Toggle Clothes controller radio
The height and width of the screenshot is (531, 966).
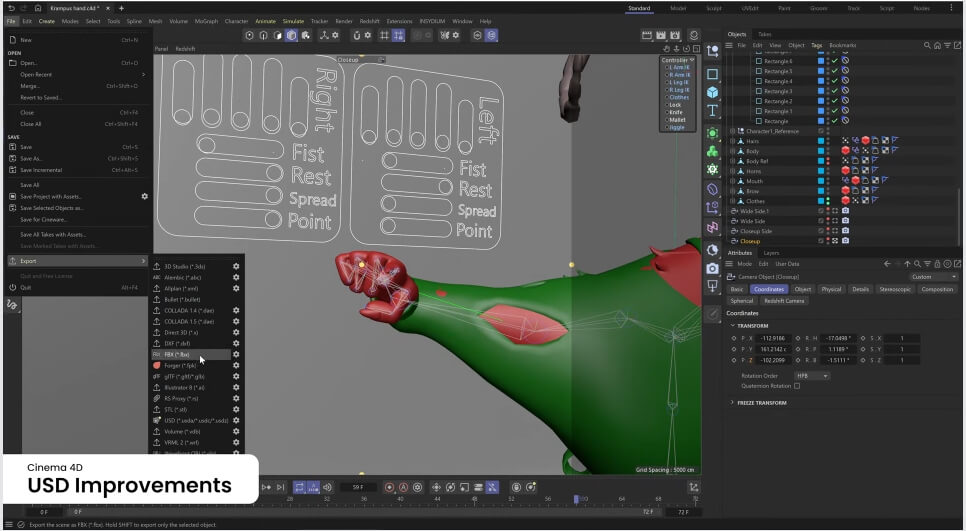coord(667,97)
